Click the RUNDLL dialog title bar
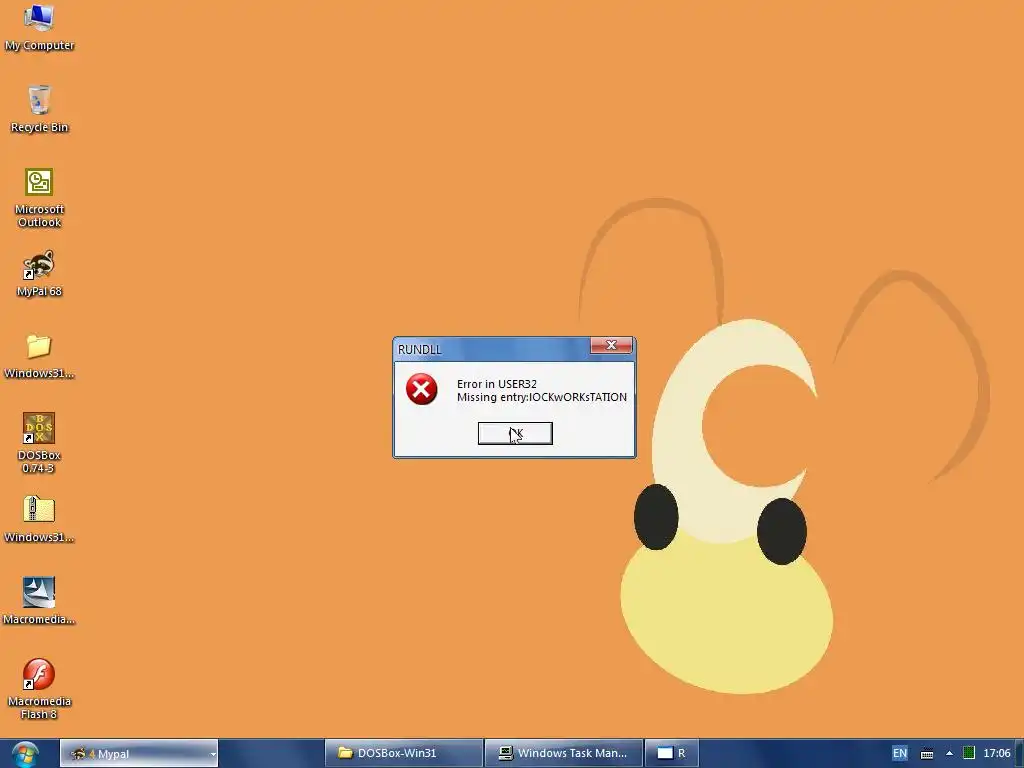1024x768 pixels. point(493,349)
